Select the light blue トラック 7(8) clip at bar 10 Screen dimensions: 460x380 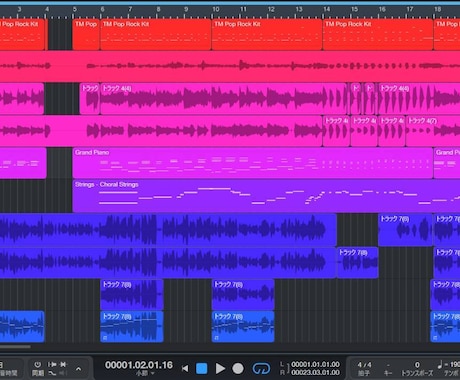point(243,327)
